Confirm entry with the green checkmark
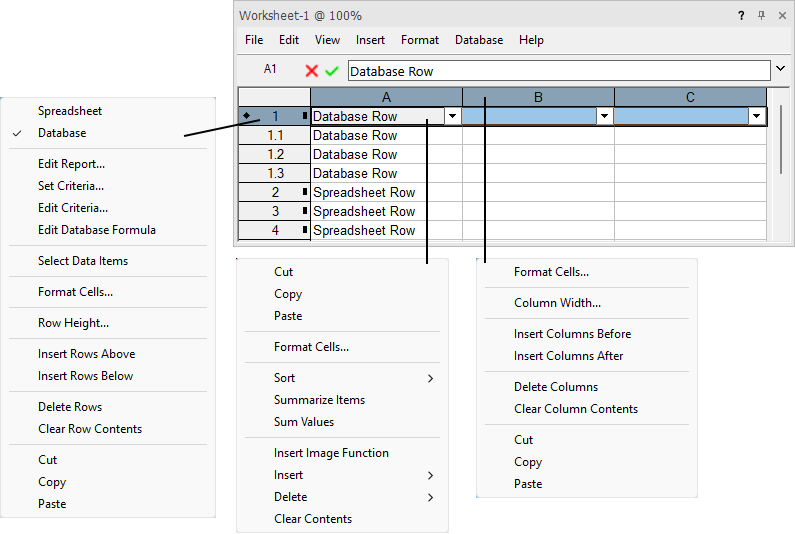The width and height of the screenshot is (795, 534). 332,71
